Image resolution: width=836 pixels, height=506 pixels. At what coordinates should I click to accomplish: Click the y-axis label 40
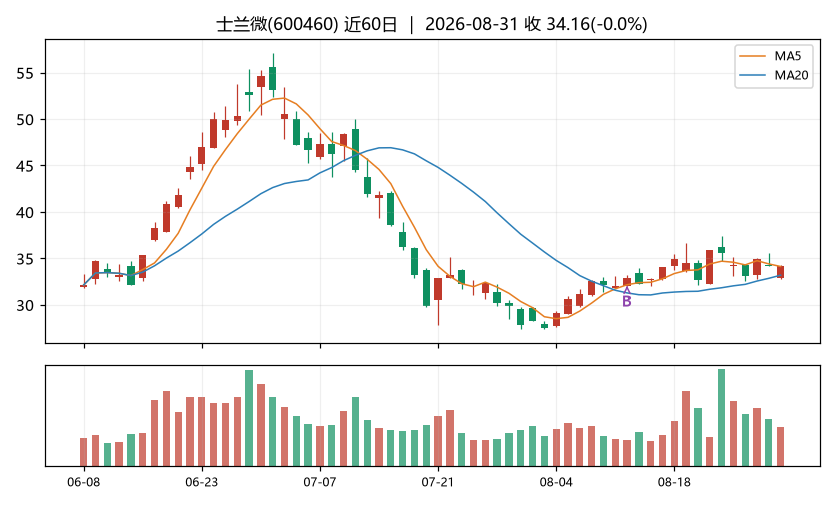click(x=25, y=213)
